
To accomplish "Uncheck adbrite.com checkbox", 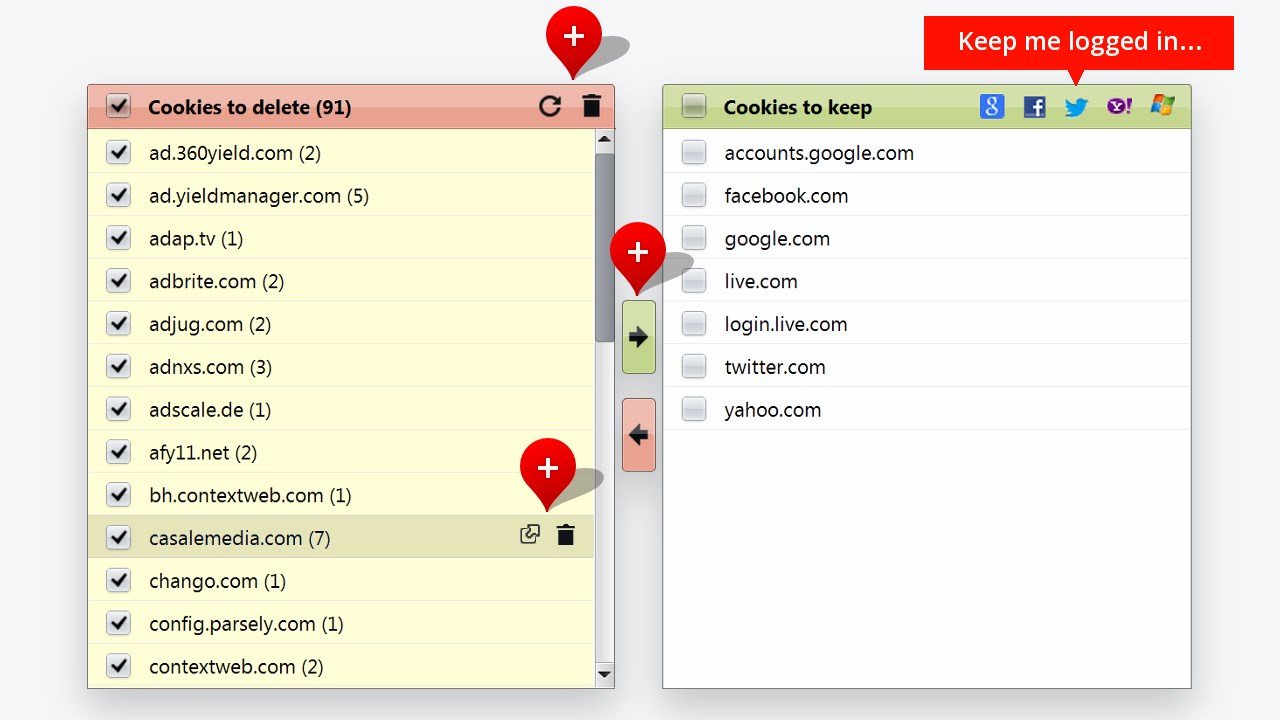I will coord(119,281).
